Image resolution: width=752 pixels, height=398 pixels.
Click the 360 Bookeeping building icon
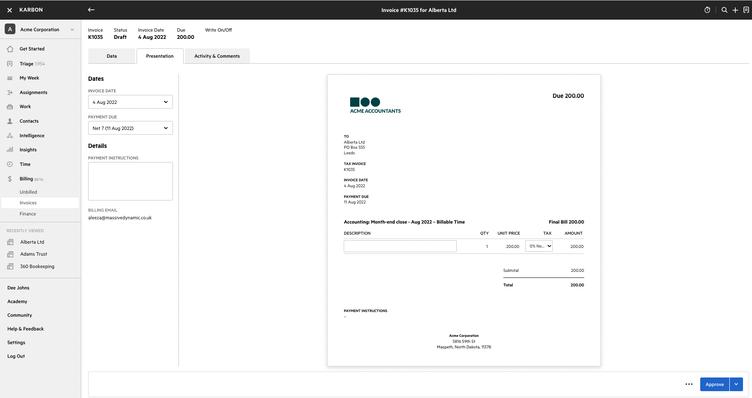click(10, 267)
